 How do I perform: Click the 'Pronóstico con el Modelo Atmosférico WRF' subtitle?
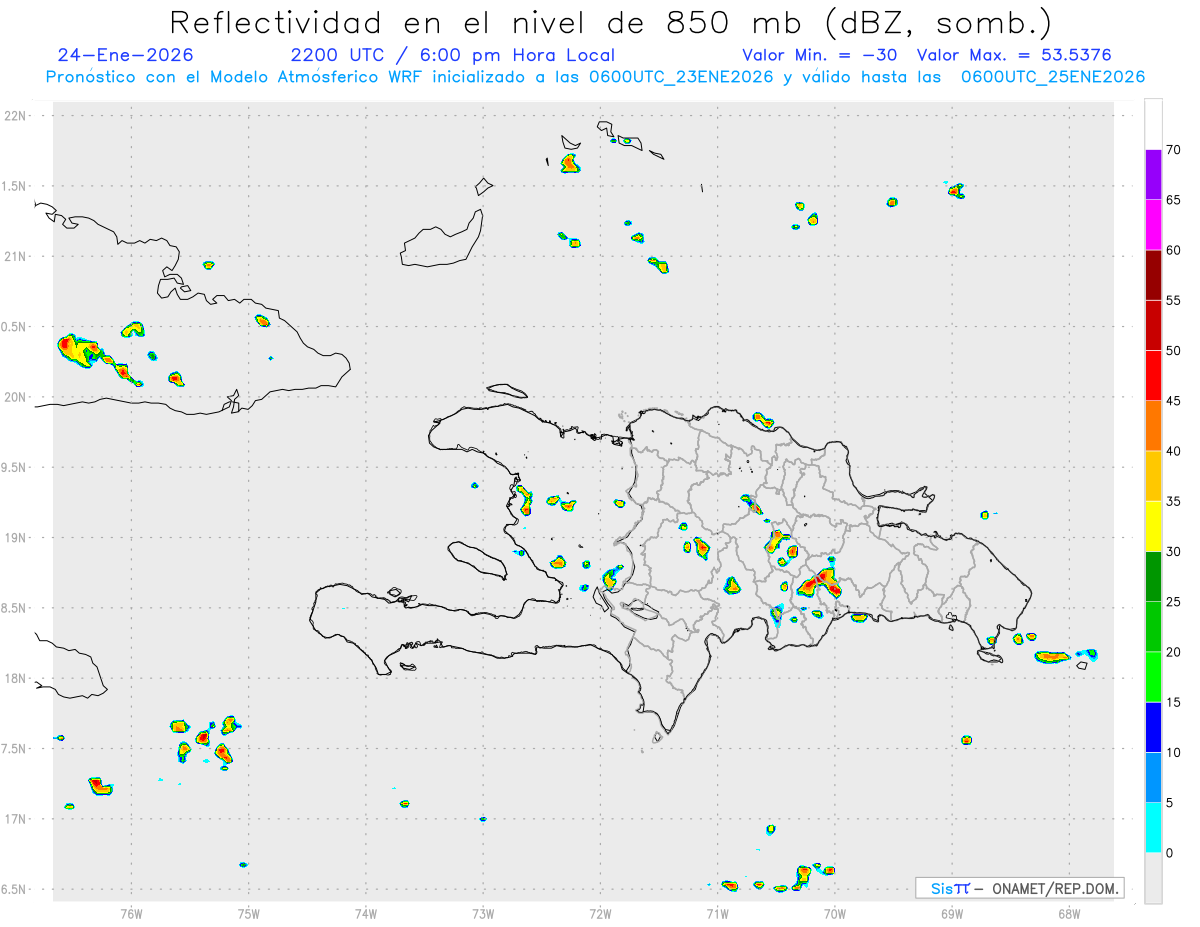(x=236, y=77)
